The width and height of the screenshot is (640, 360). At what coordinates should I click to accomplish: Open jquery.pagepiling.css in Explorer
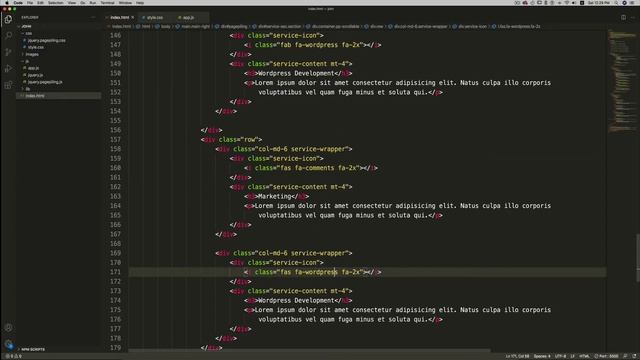click(x=47, y=40)
